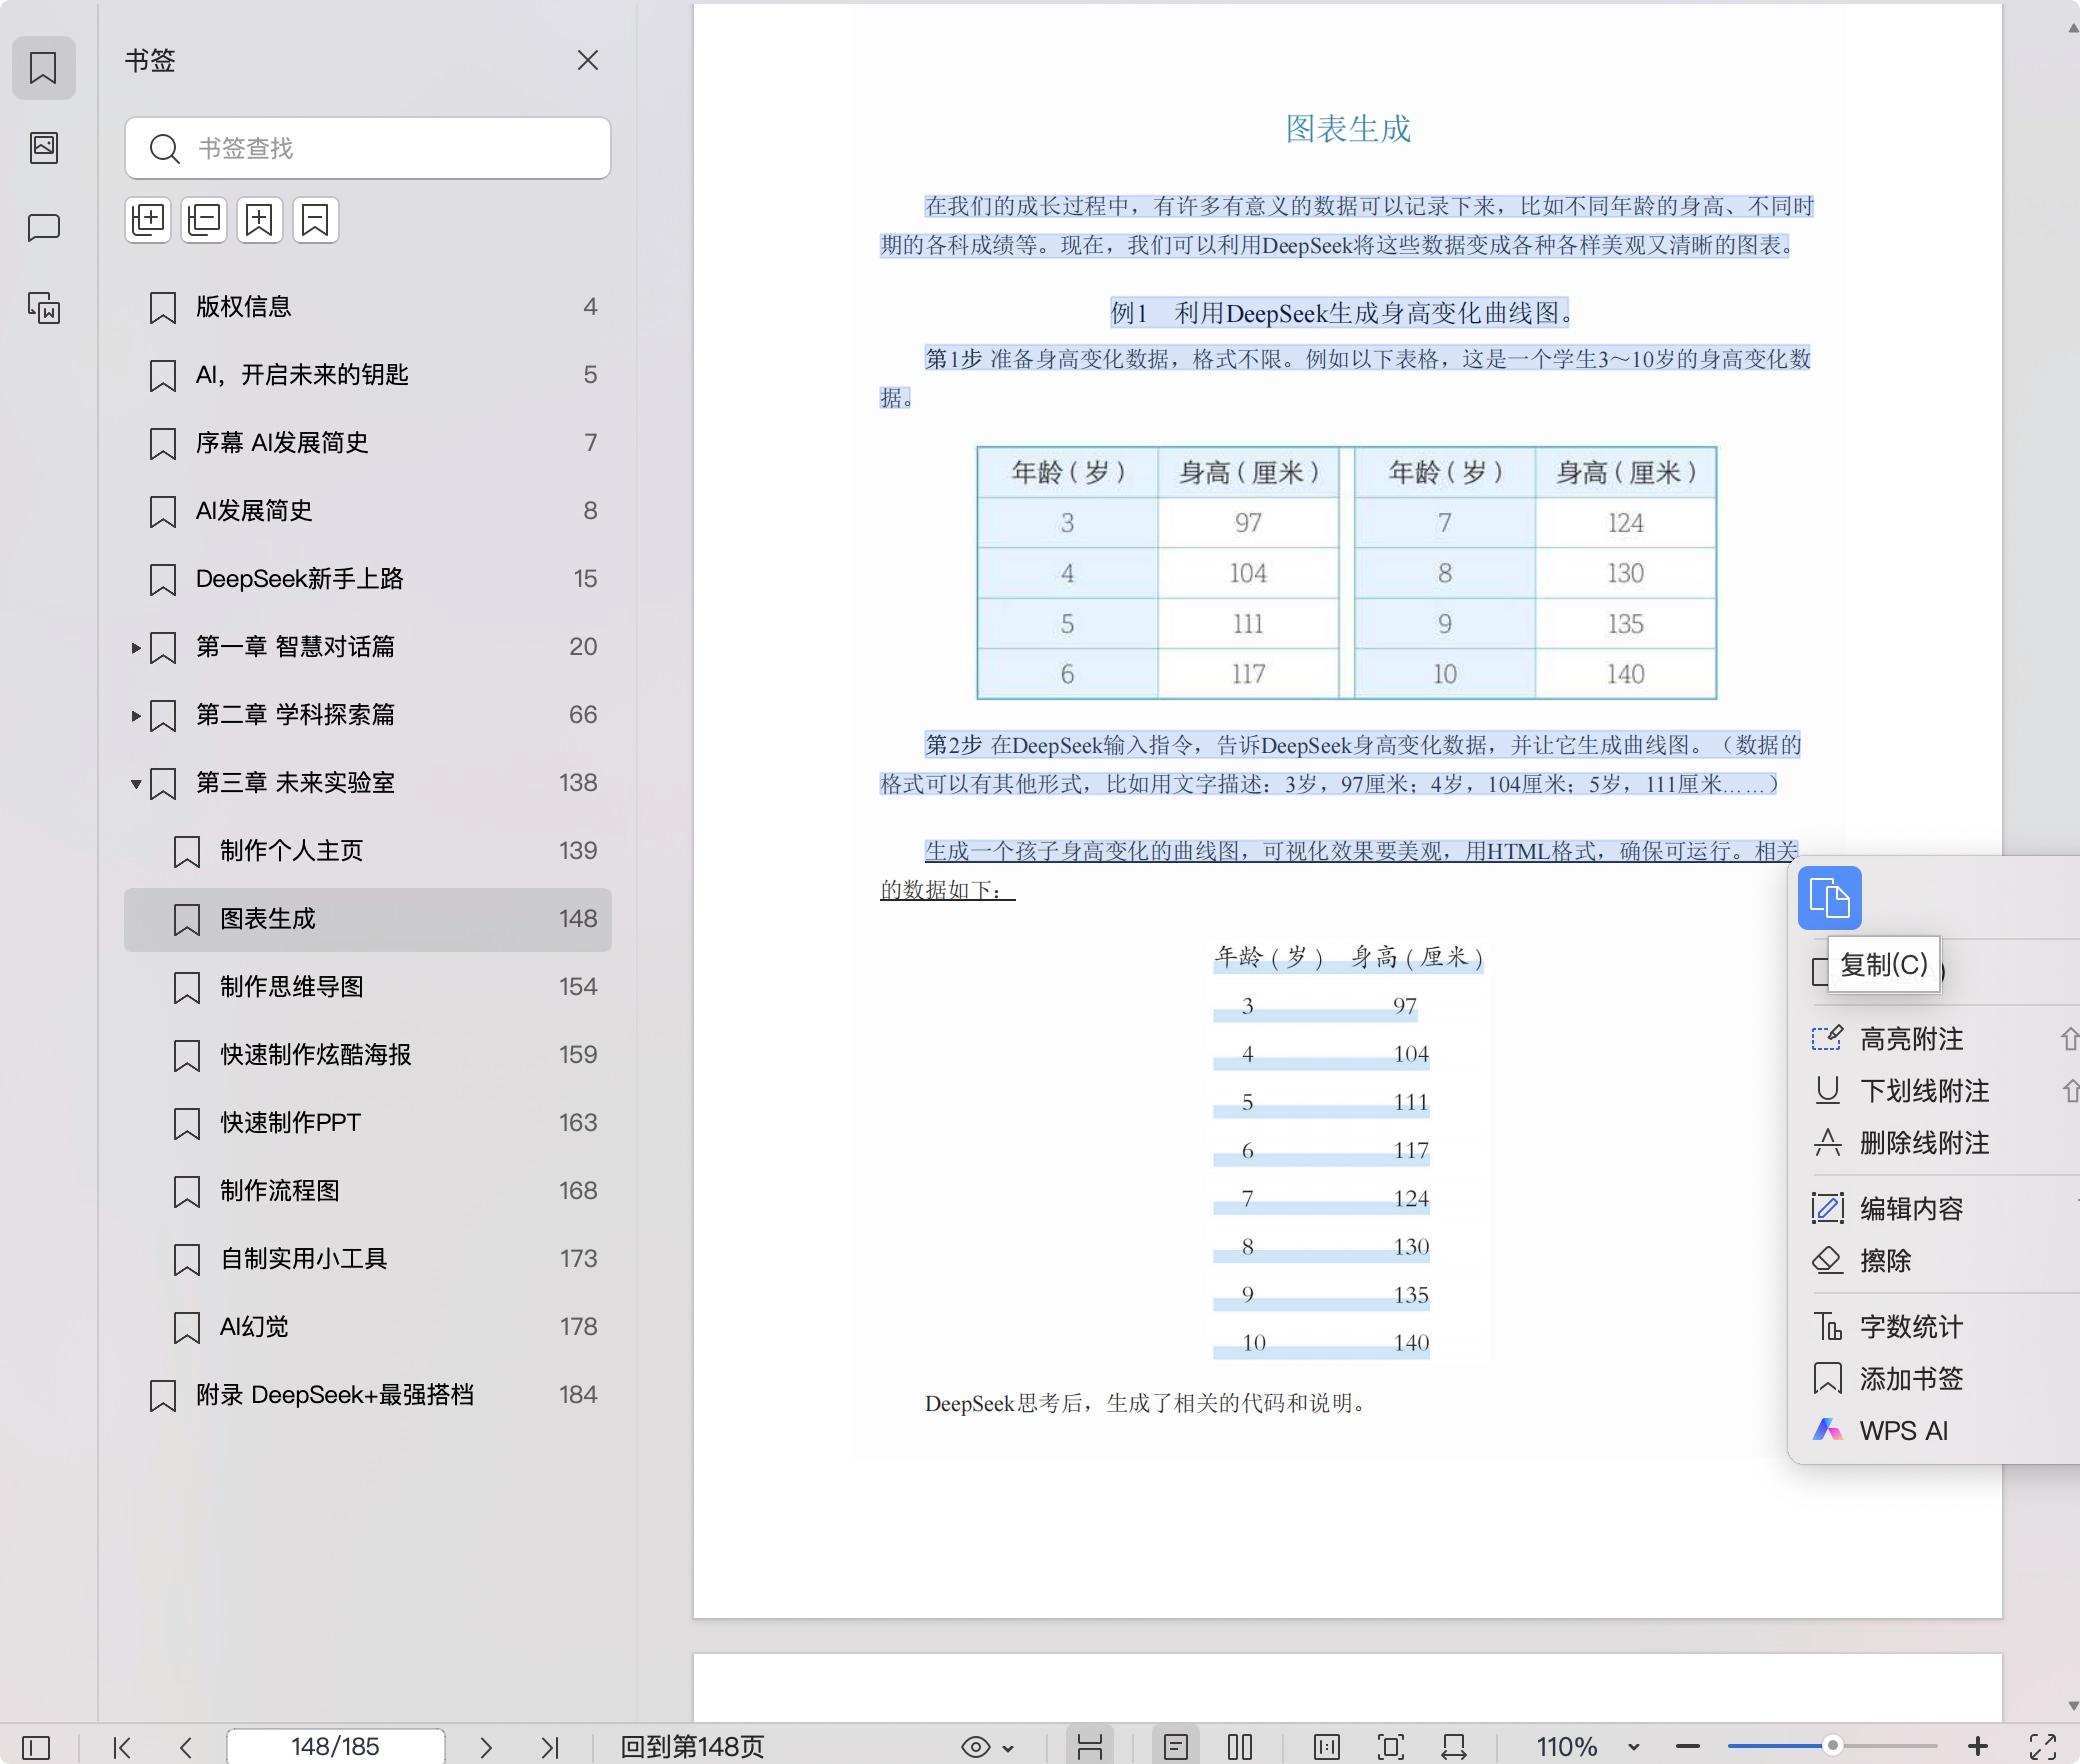The height and width of the screenshot is (1764, 2080).
Task: Click the blue copy icon in context menu
Action: [x=1829, y=898]
